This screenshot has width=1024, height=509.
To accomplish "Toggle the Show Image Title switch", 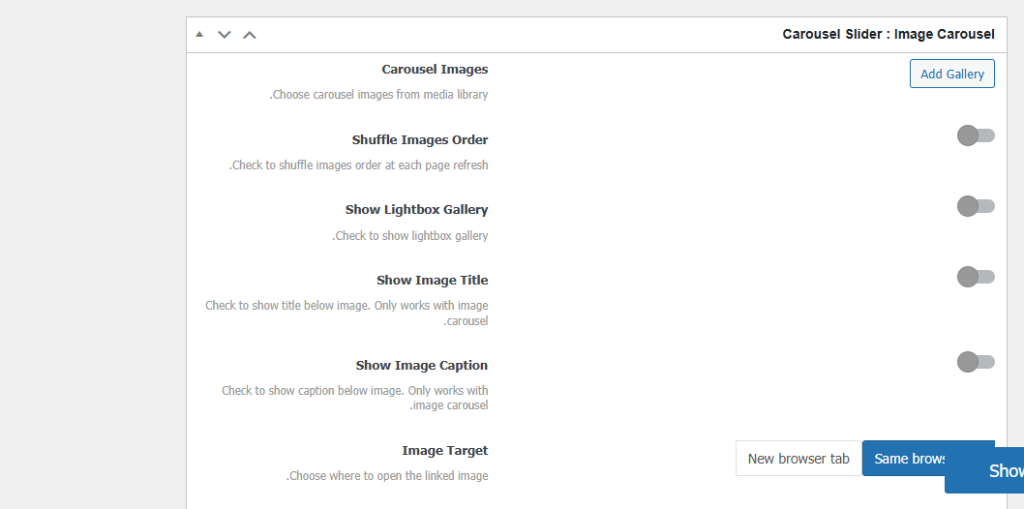I will click(975, 277).
